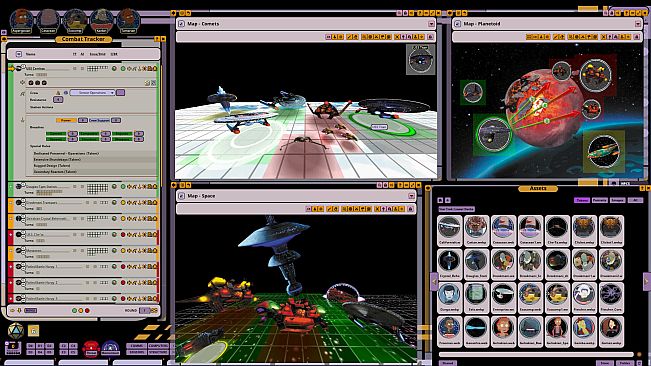
Task: Toggle the first small checkbox on USS Cerritos row
Action: tap(75, 68)
